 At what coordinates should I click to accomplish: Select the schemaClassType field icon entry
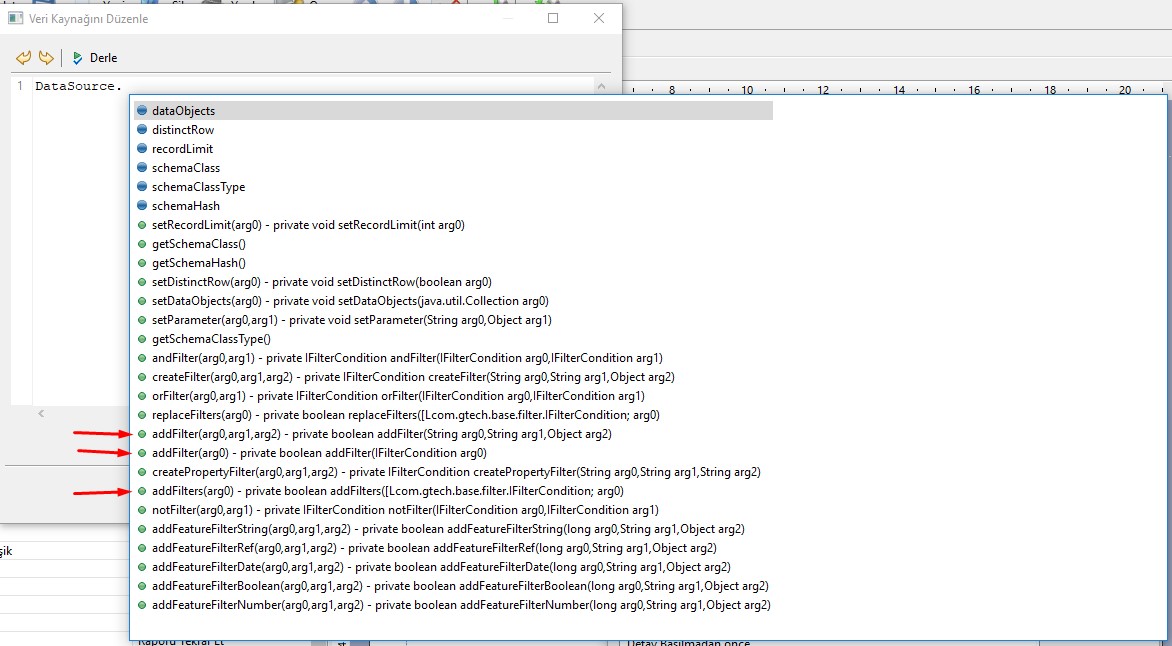click(x=142, y=187)
